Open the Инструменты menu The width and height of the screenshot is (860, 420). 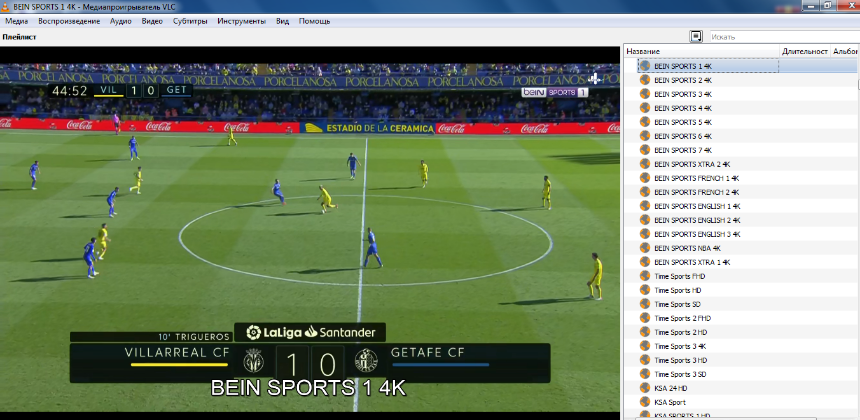[241, 21]
